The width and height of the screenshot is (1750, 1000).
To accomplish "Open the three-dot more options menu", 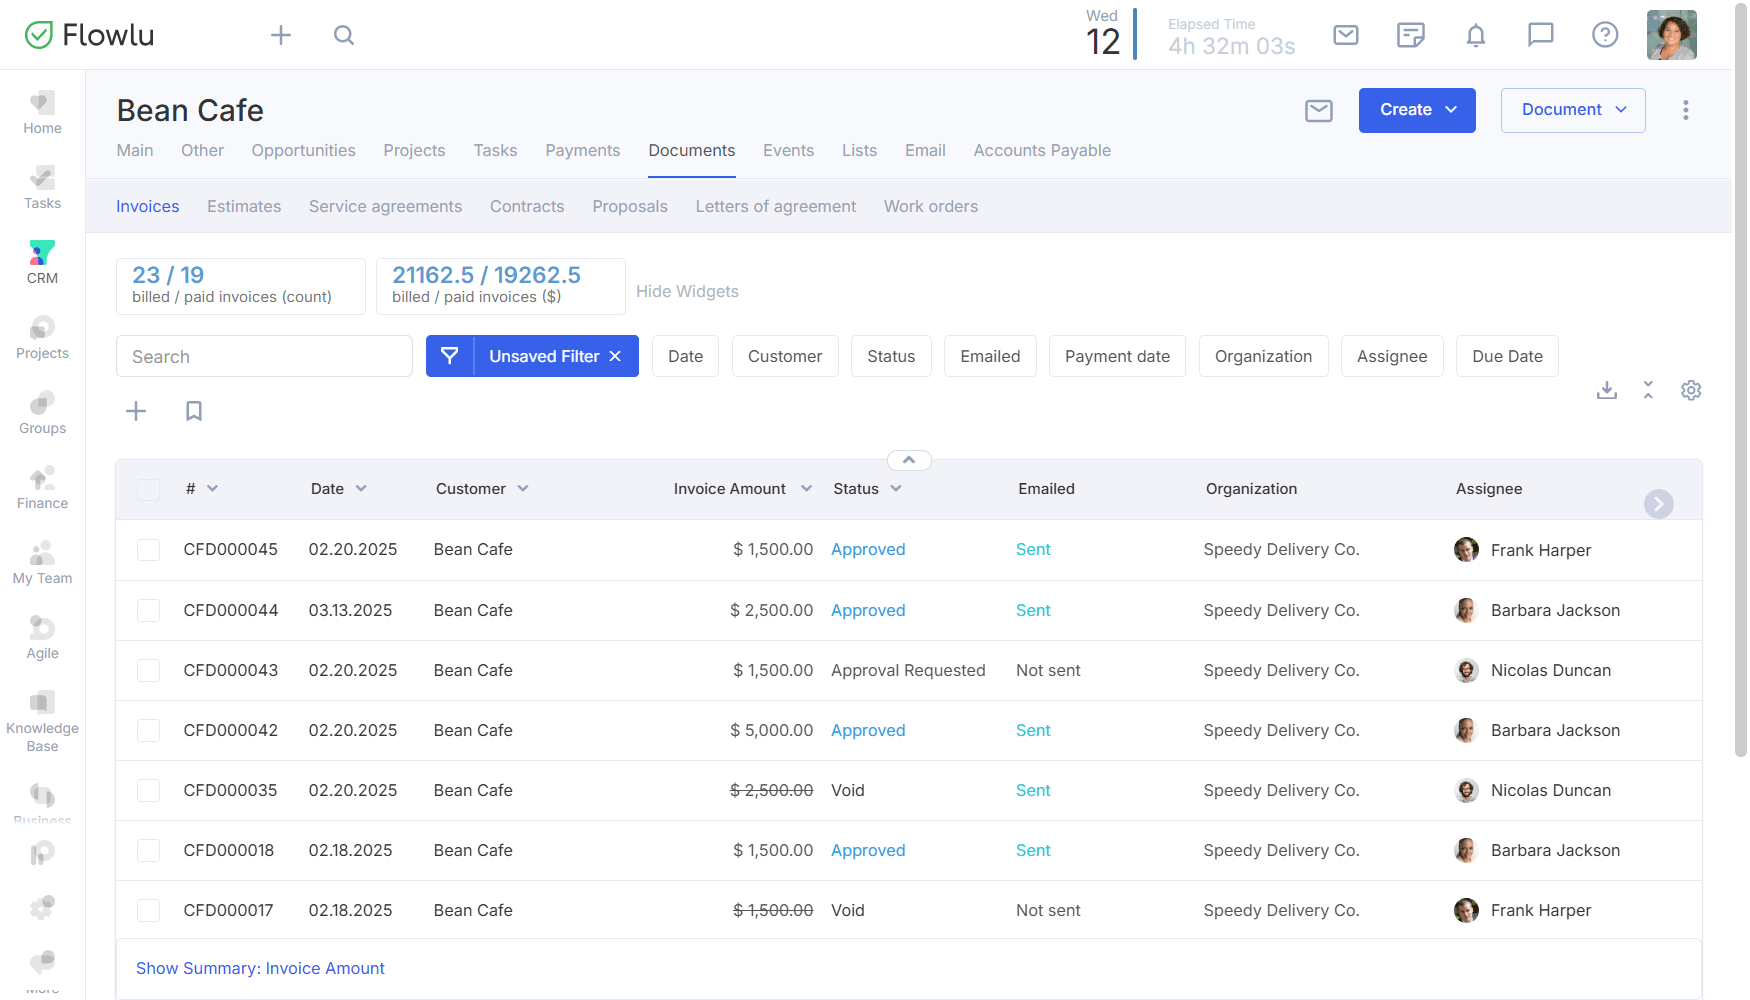I will click(1686, 110).
